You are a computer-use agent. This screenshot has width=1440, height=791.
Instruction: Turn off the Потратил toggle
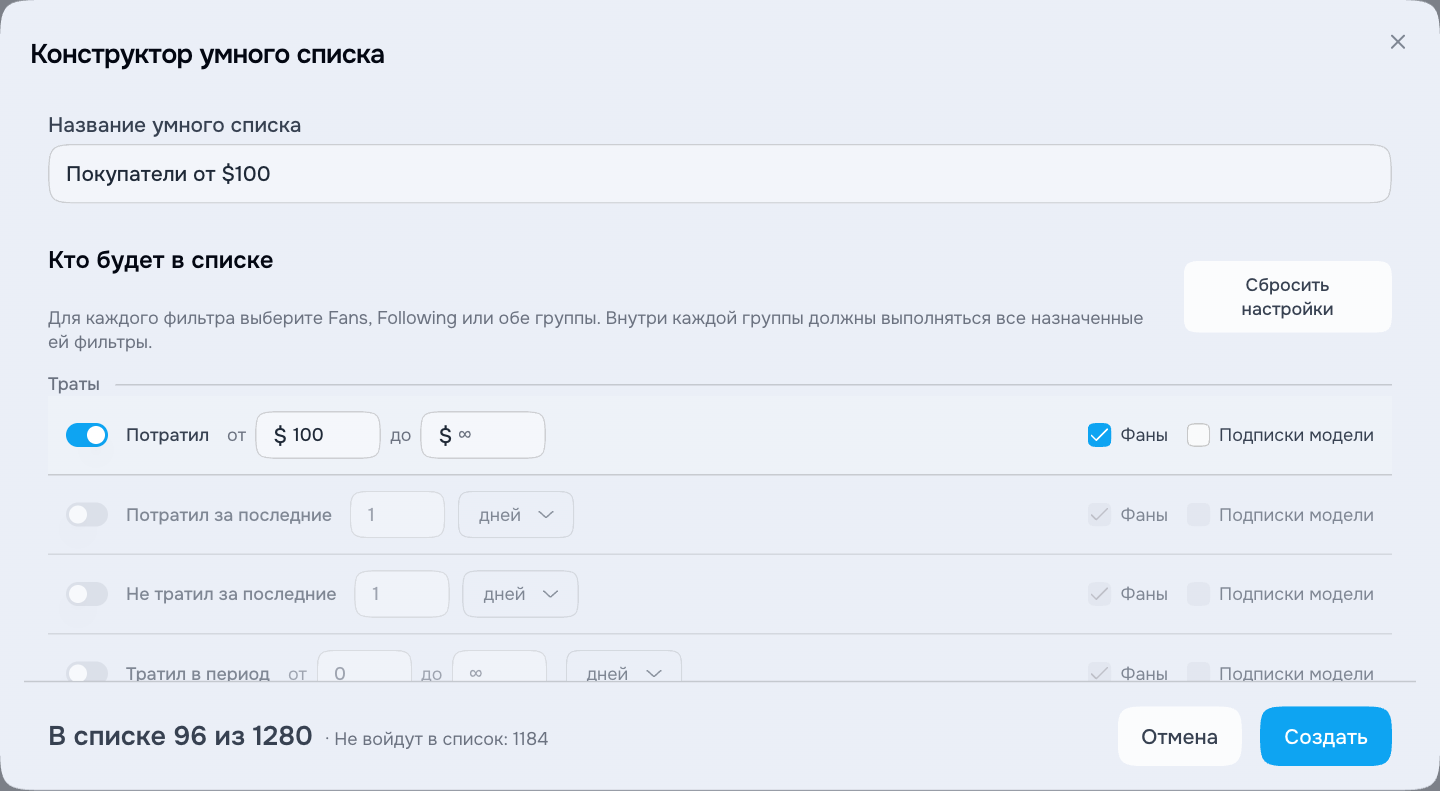click(x=87, y=435)
